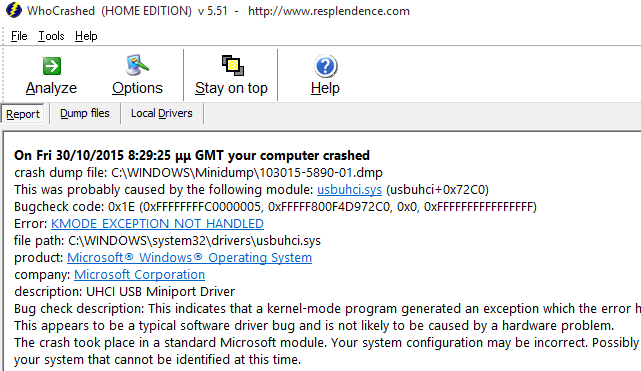Click the Stay on top label

click(231, 88)
